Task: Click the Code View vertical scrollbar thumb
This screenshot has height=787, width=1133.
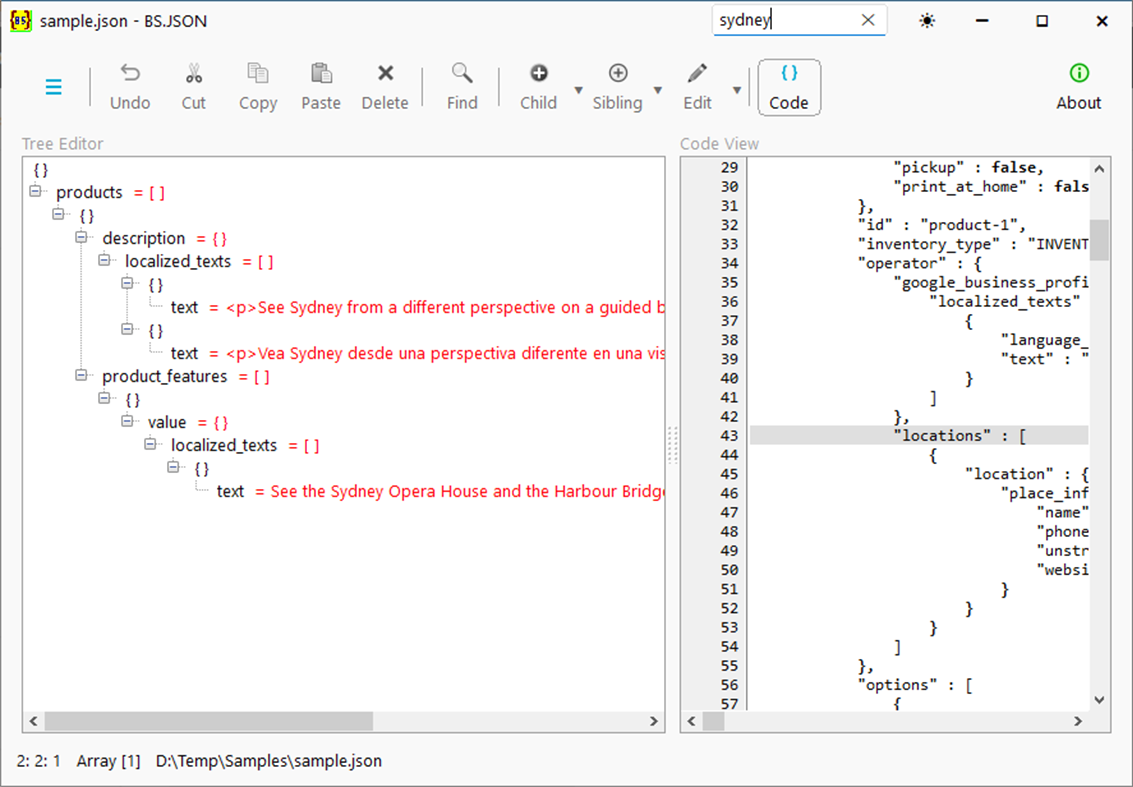Action: [x=1099, y=239]
